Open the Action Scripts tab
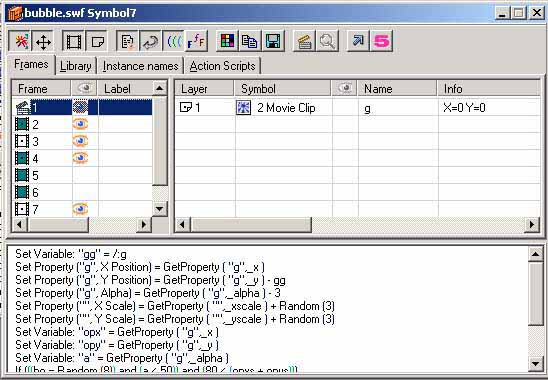 (223, 66)
